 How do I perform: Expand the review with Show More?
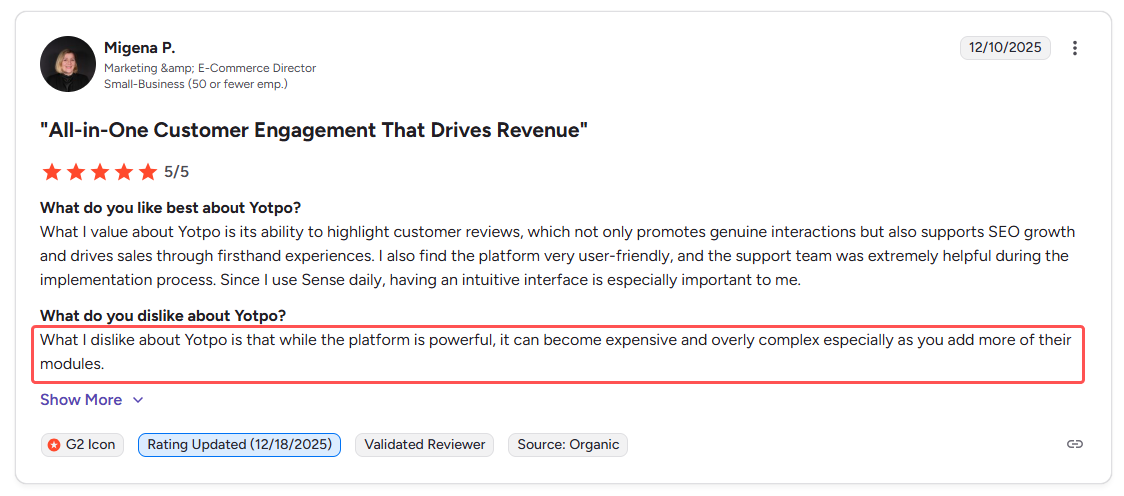(x=92, y=399)
